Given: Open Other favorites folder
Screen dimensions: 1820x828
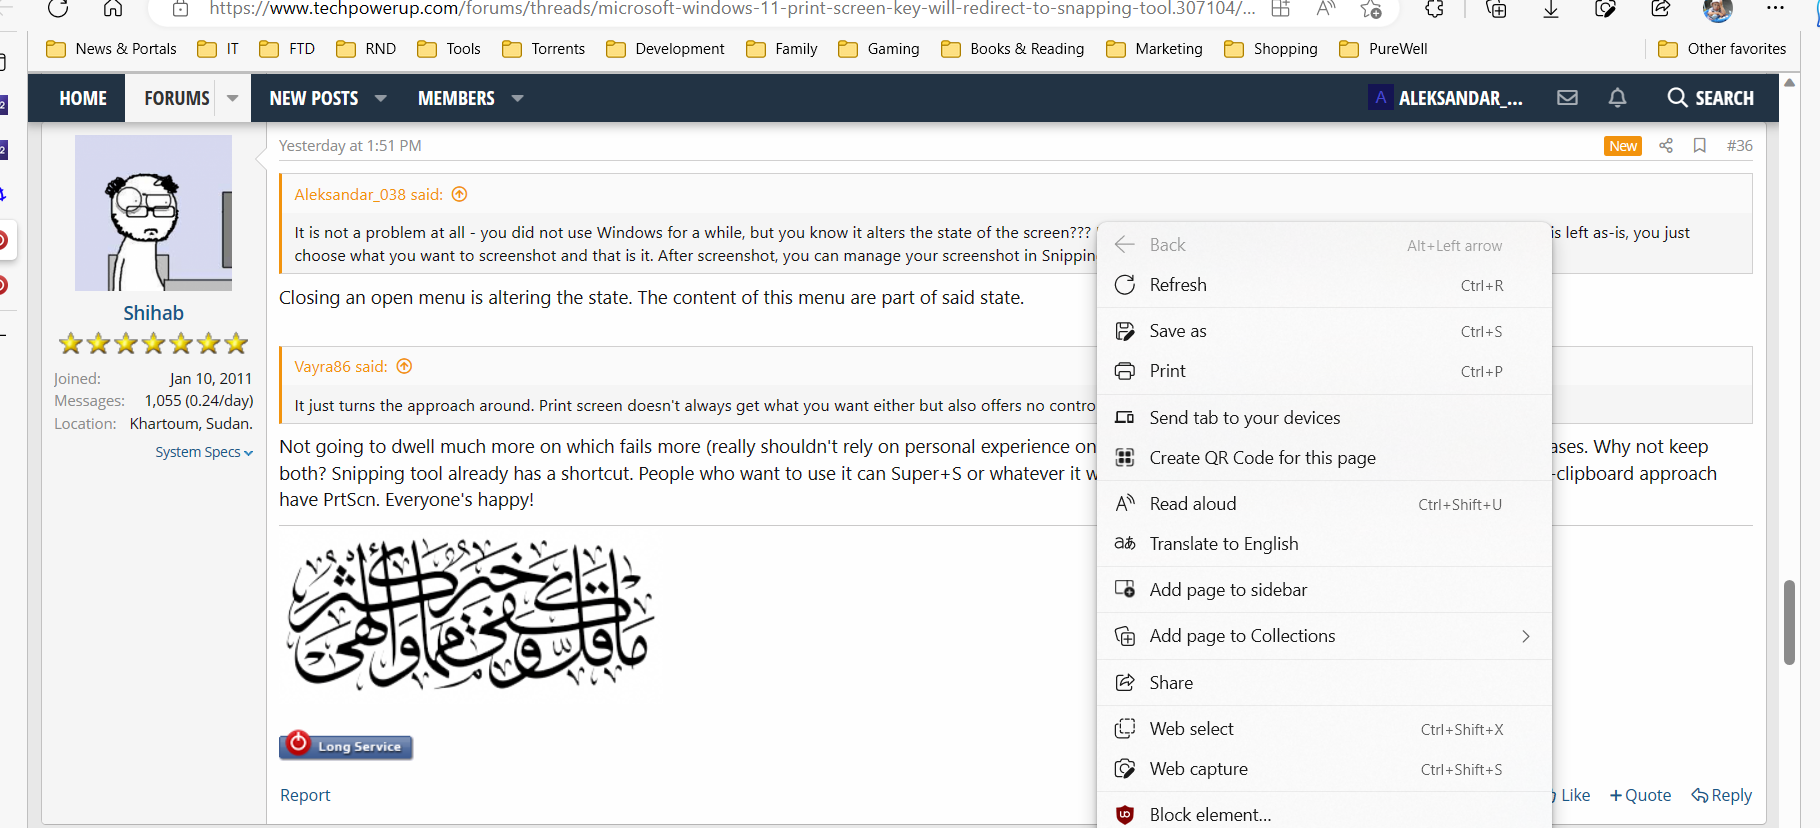Looking at the screenshot, I should coord(1722,48).
